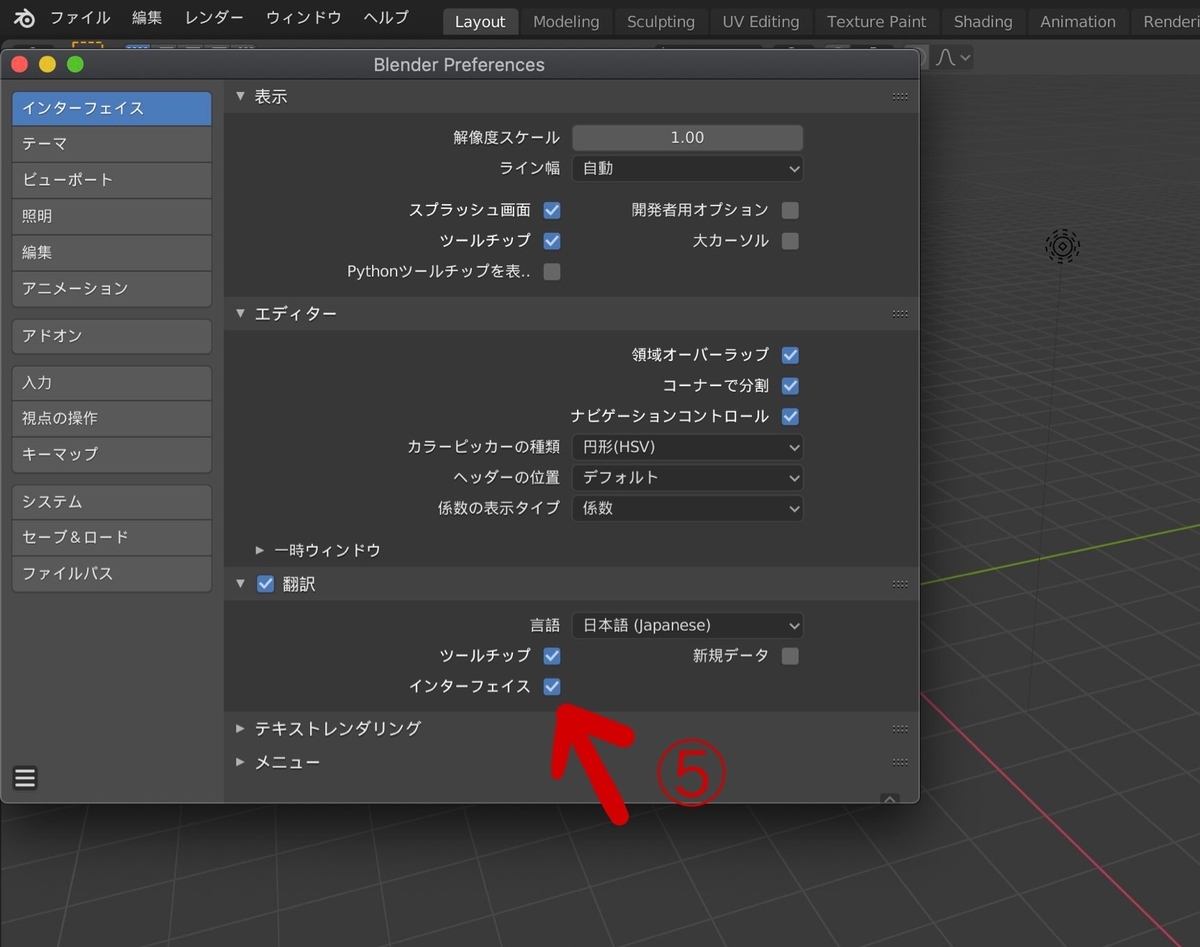The image size is (1200, 947).
Task: Click the テキストレンダリング panel drag-grip icon
Action: tap(900, 729)
